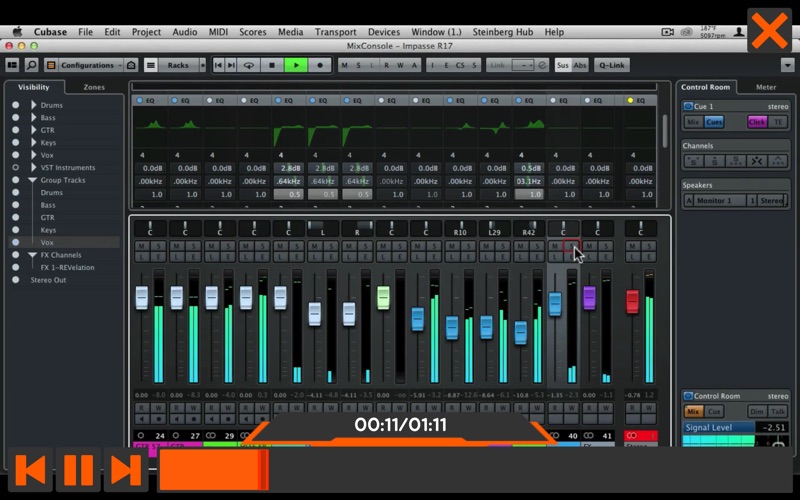Jump to the next marker in transport
The width and height of the screenshot is (800, 500).
(231, 65)
